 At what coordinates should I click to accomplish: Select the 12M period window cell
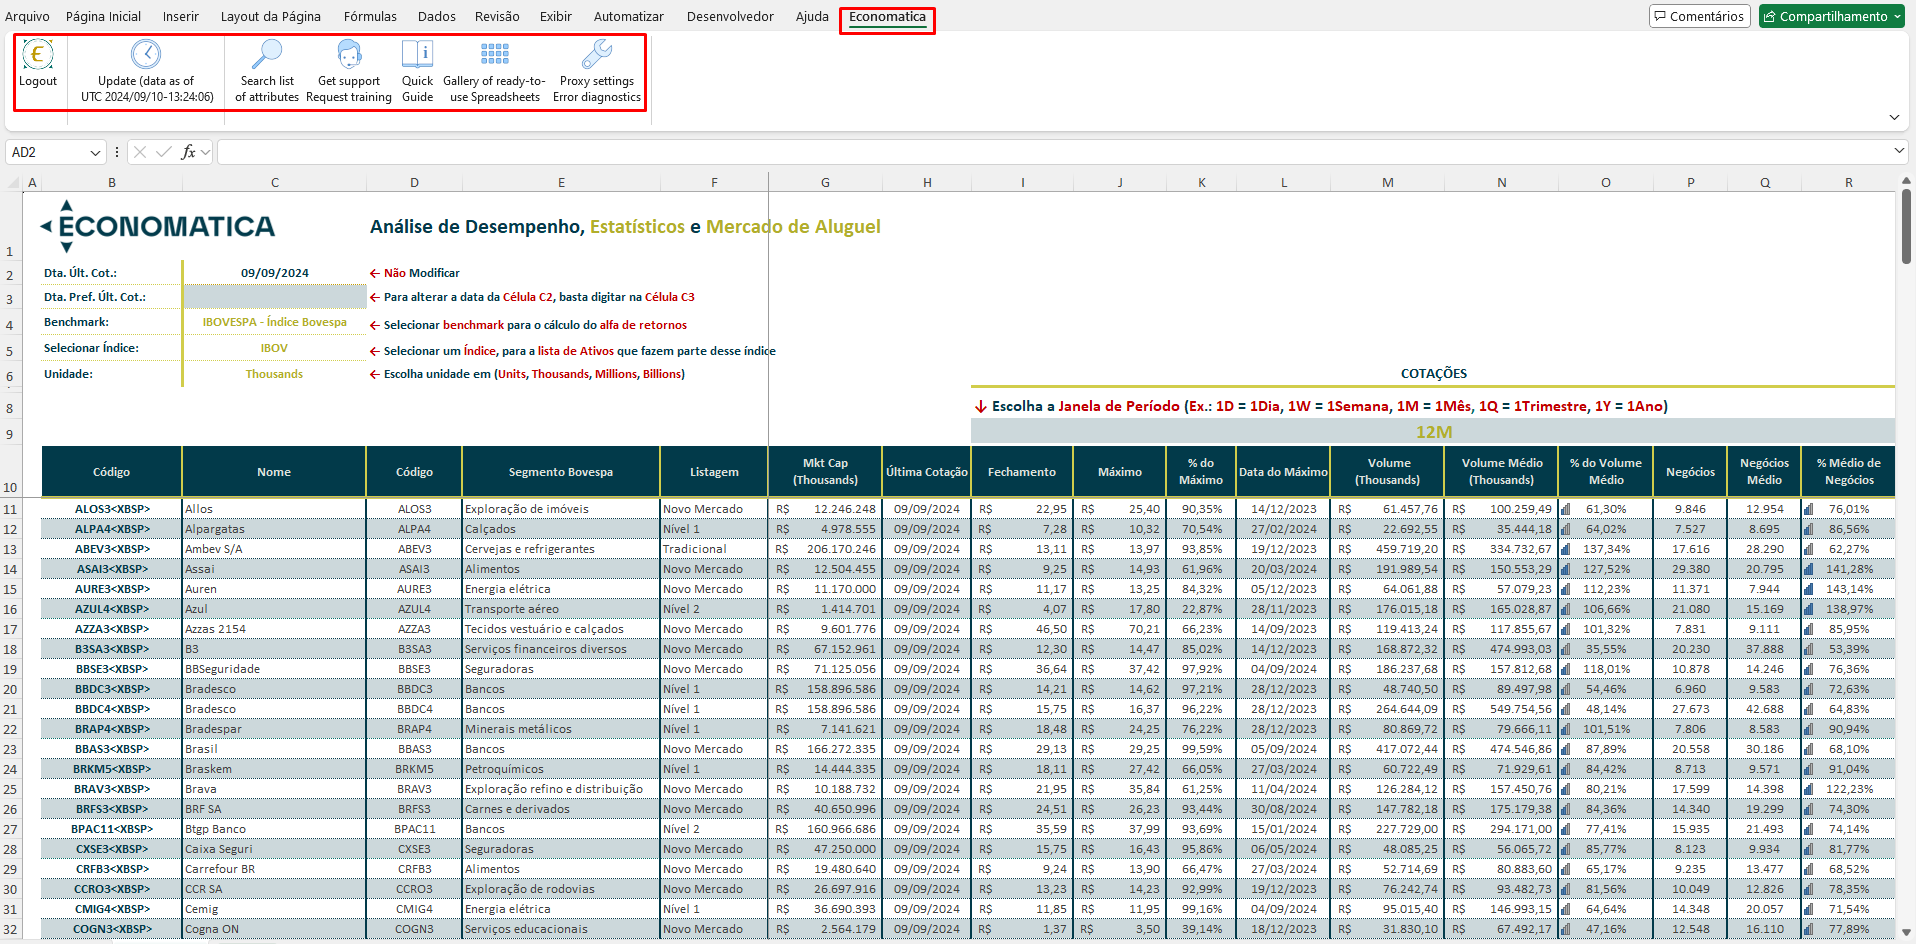(1433, 432)
